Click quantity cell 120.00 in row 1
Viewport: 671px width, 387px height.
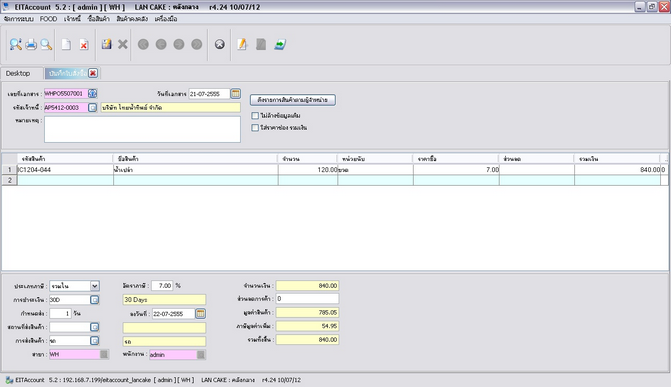308,170
